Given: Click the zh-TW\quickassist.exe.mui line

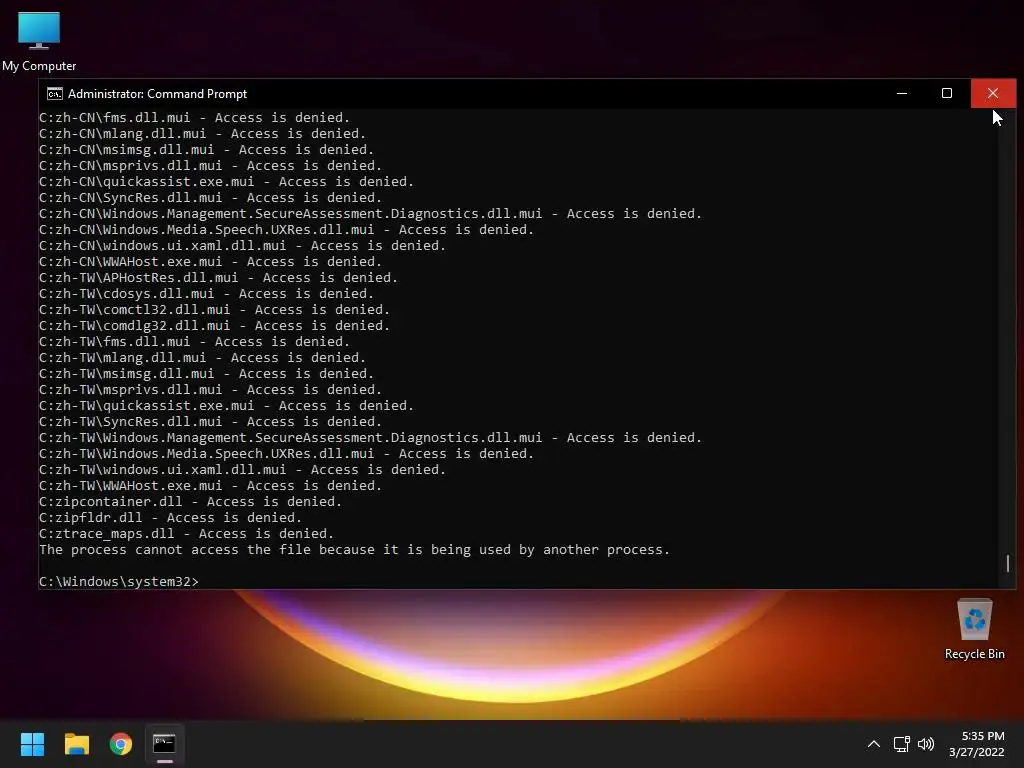Looking at the screenshot, I should (x=227, y=406).
